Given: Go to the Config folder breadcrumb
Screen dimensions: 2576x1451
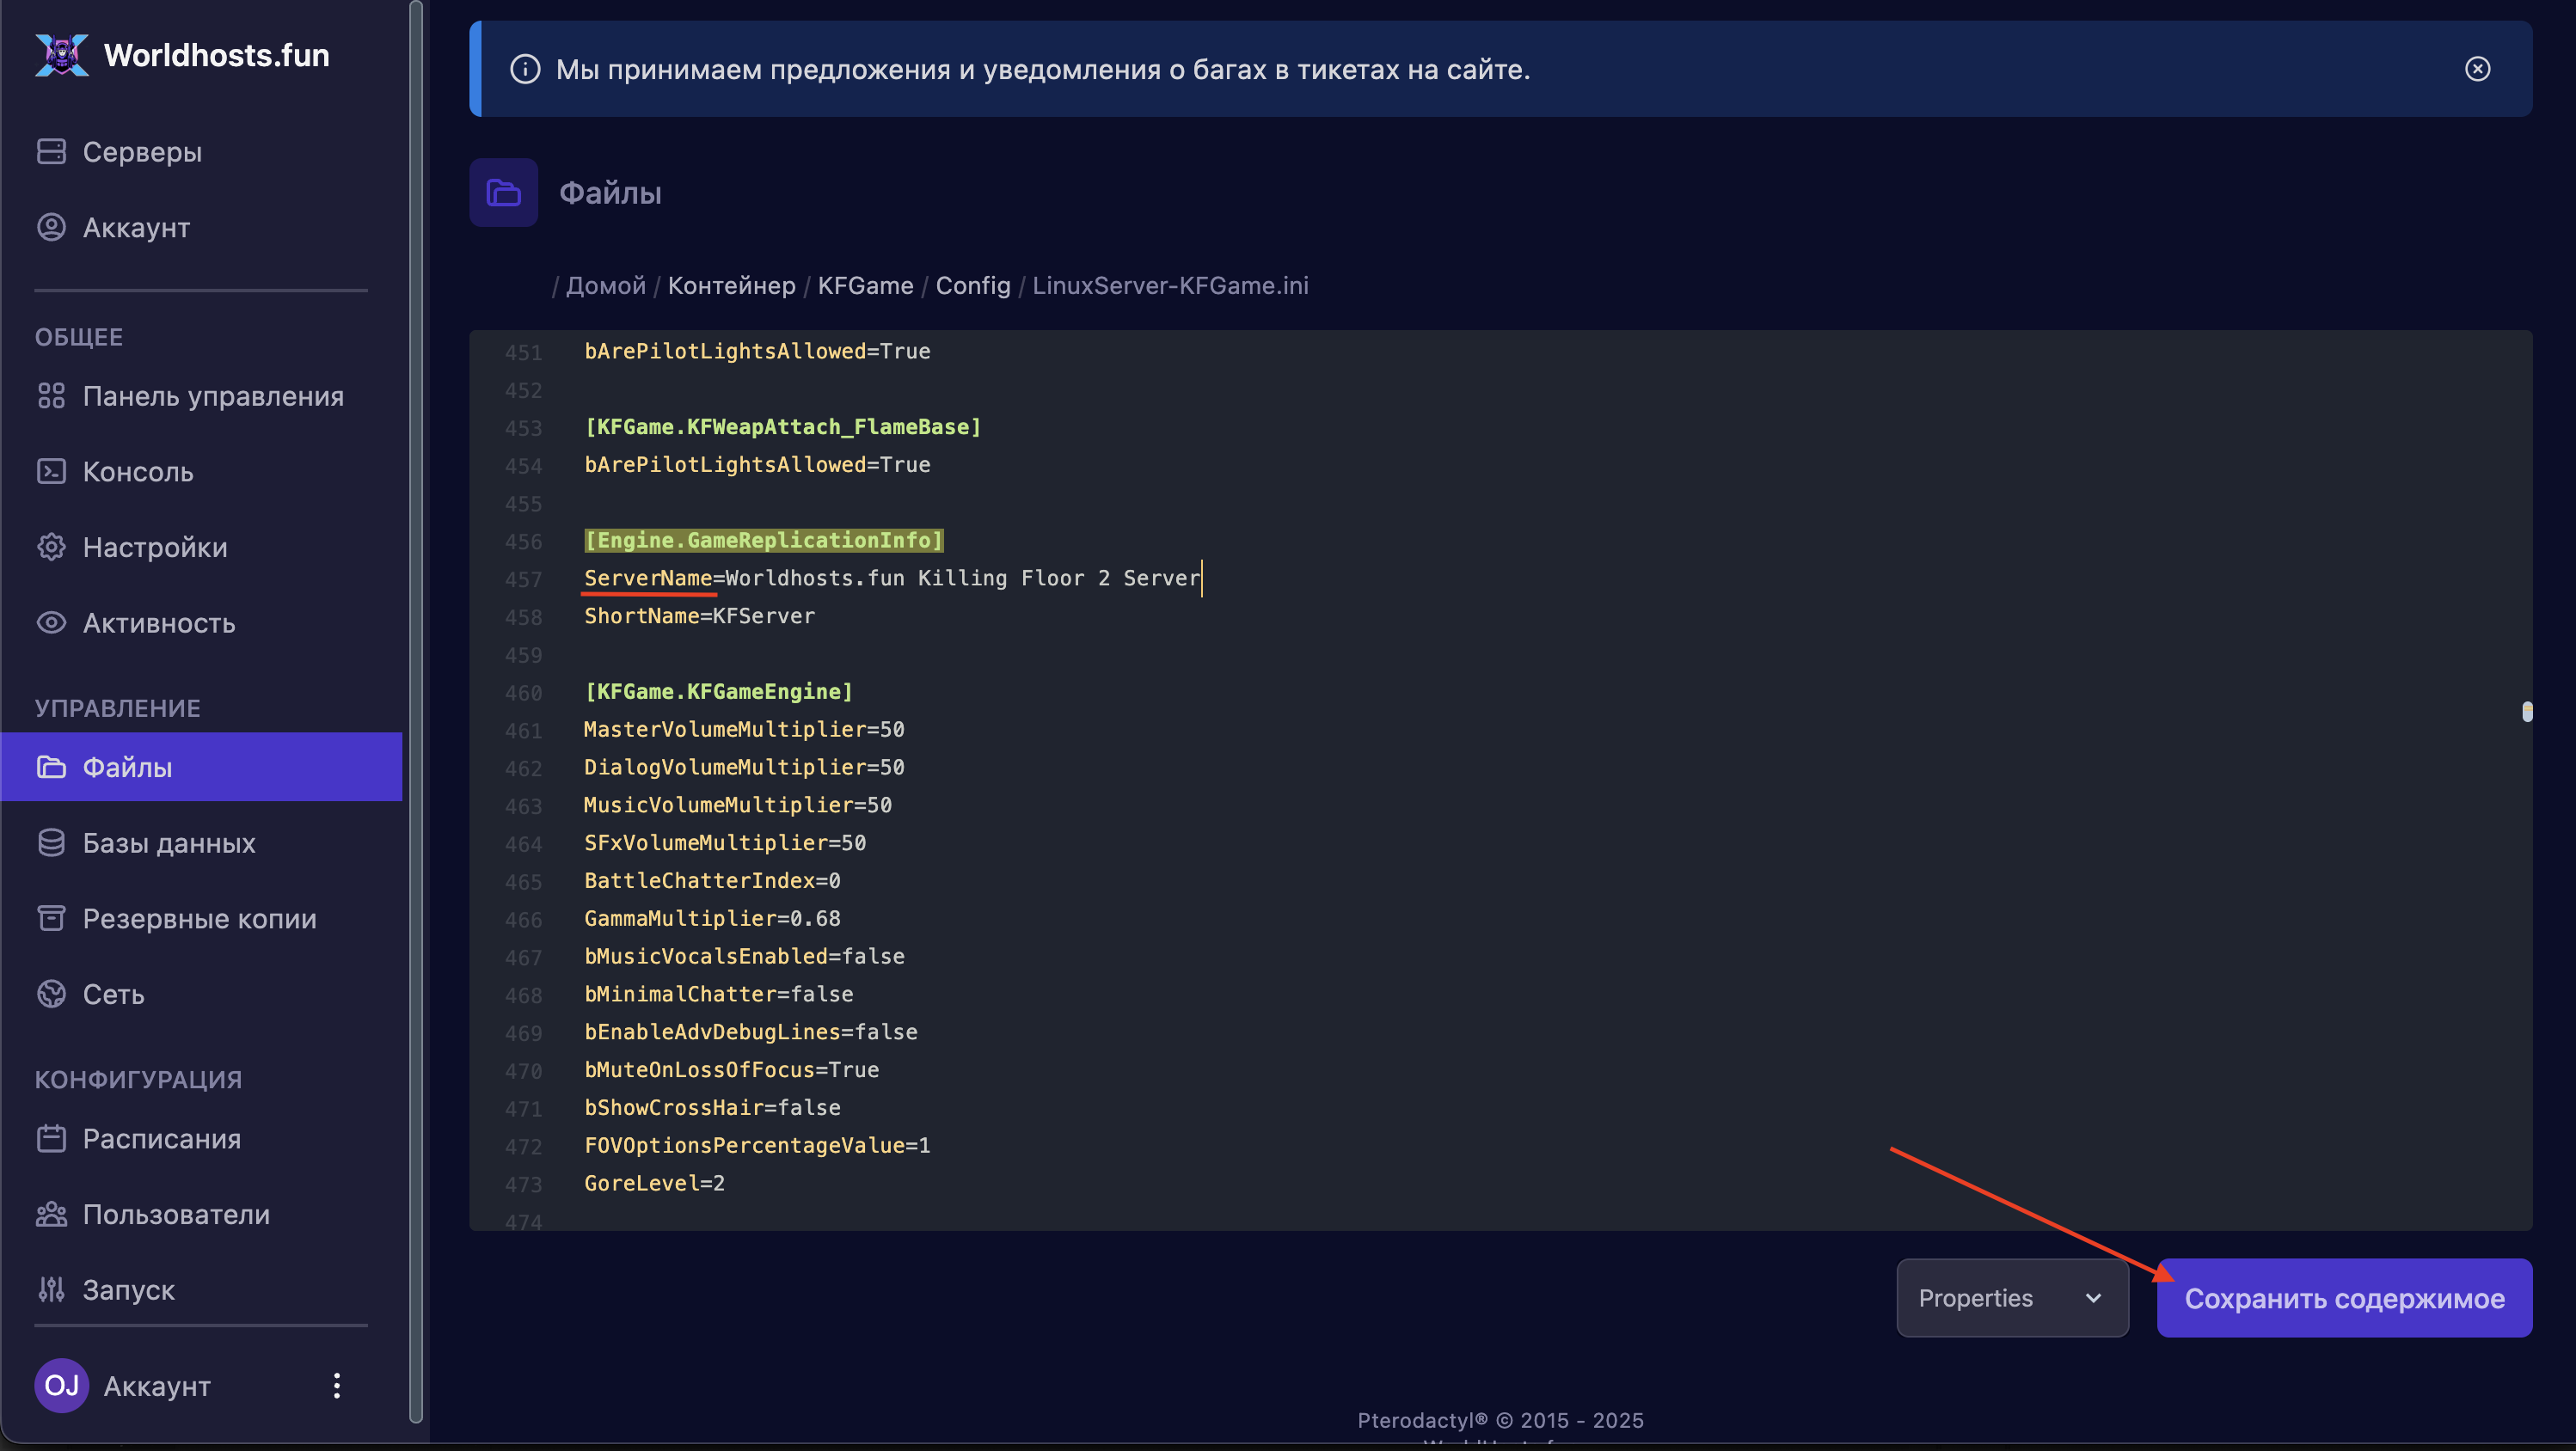Looking at the screenshot, I should [972, 286].
